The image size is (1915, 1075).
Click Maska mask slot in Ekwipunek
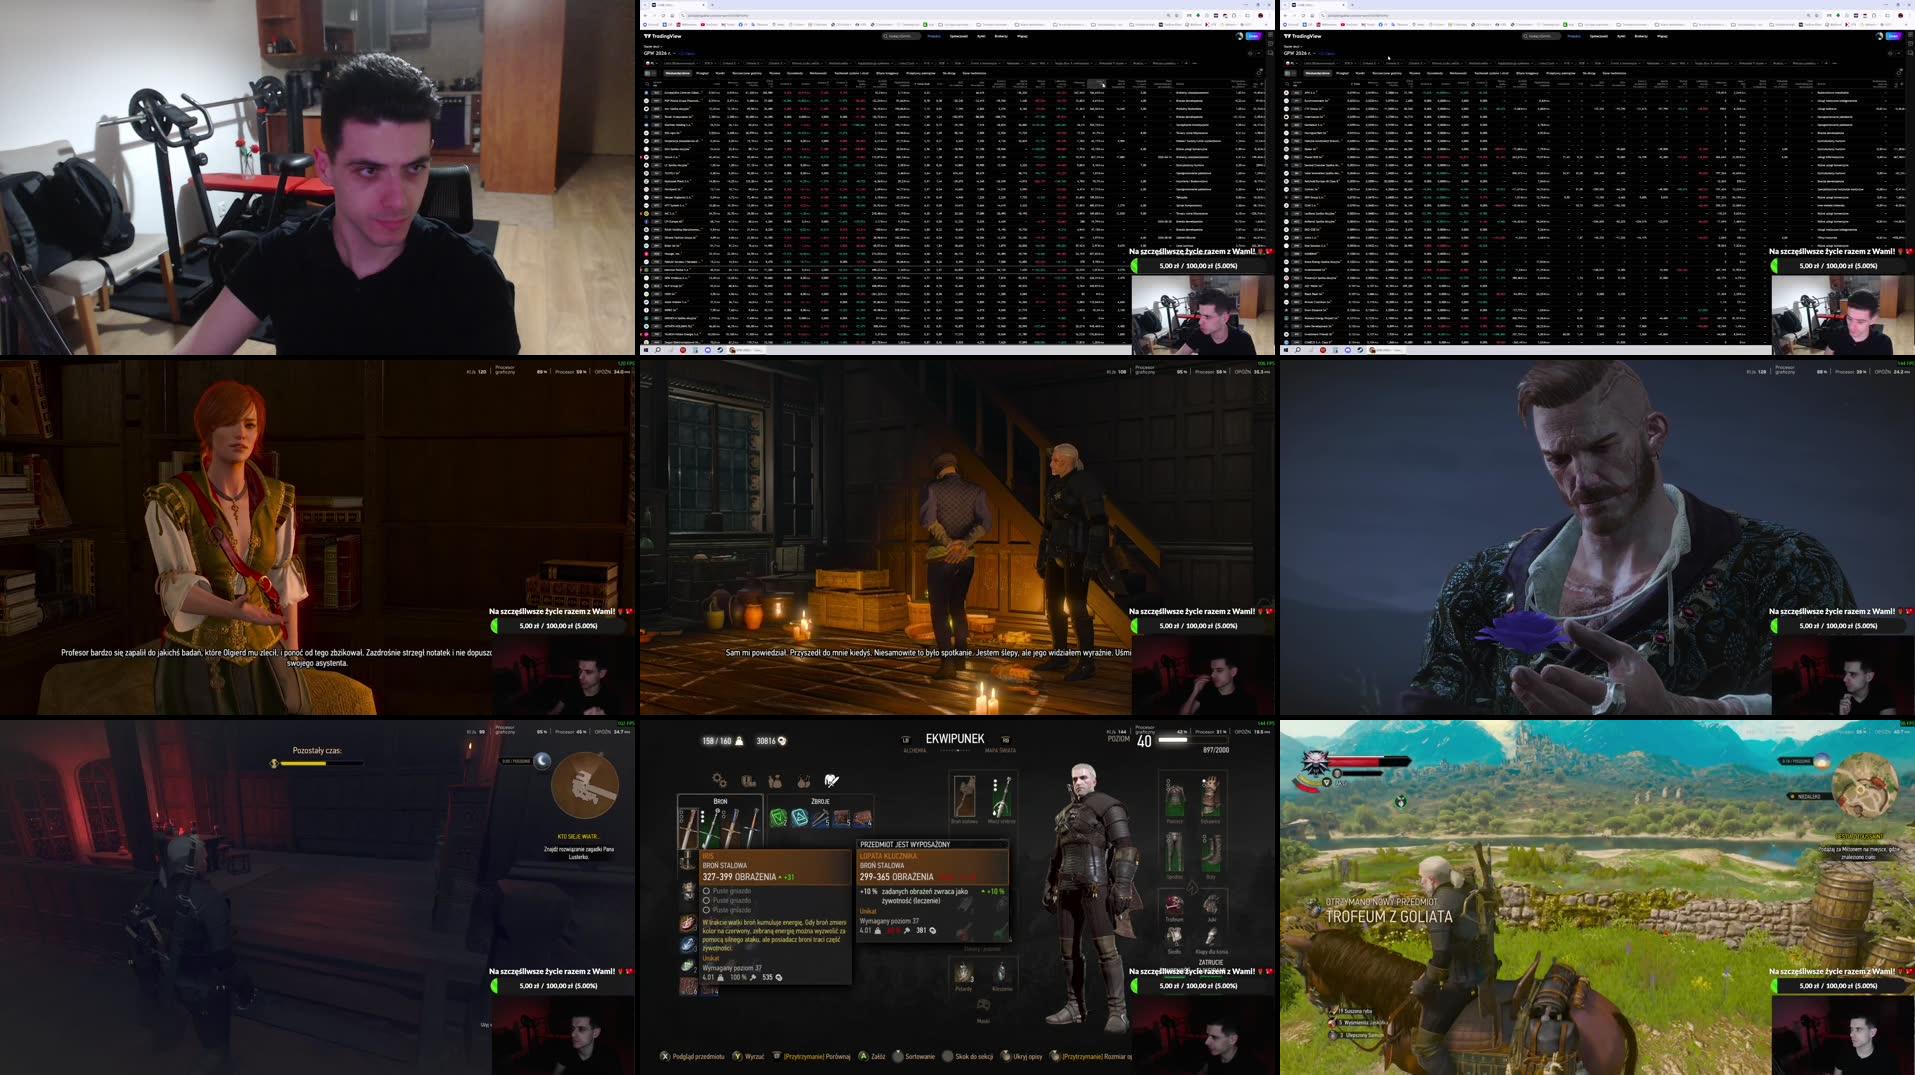(983, 1005)
